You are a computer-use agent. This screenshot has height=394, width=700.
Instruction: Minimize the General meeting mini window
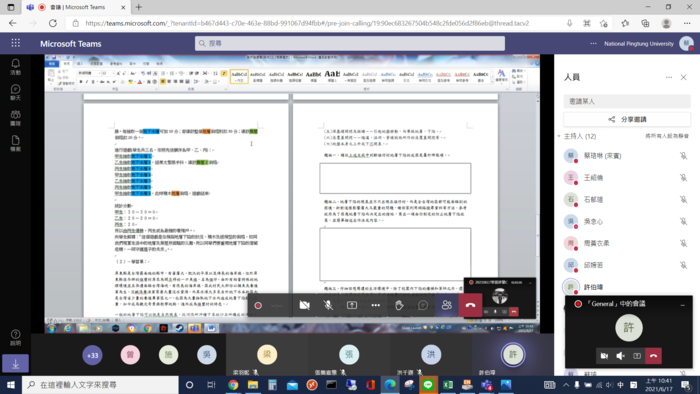click(x=682, y=304)
